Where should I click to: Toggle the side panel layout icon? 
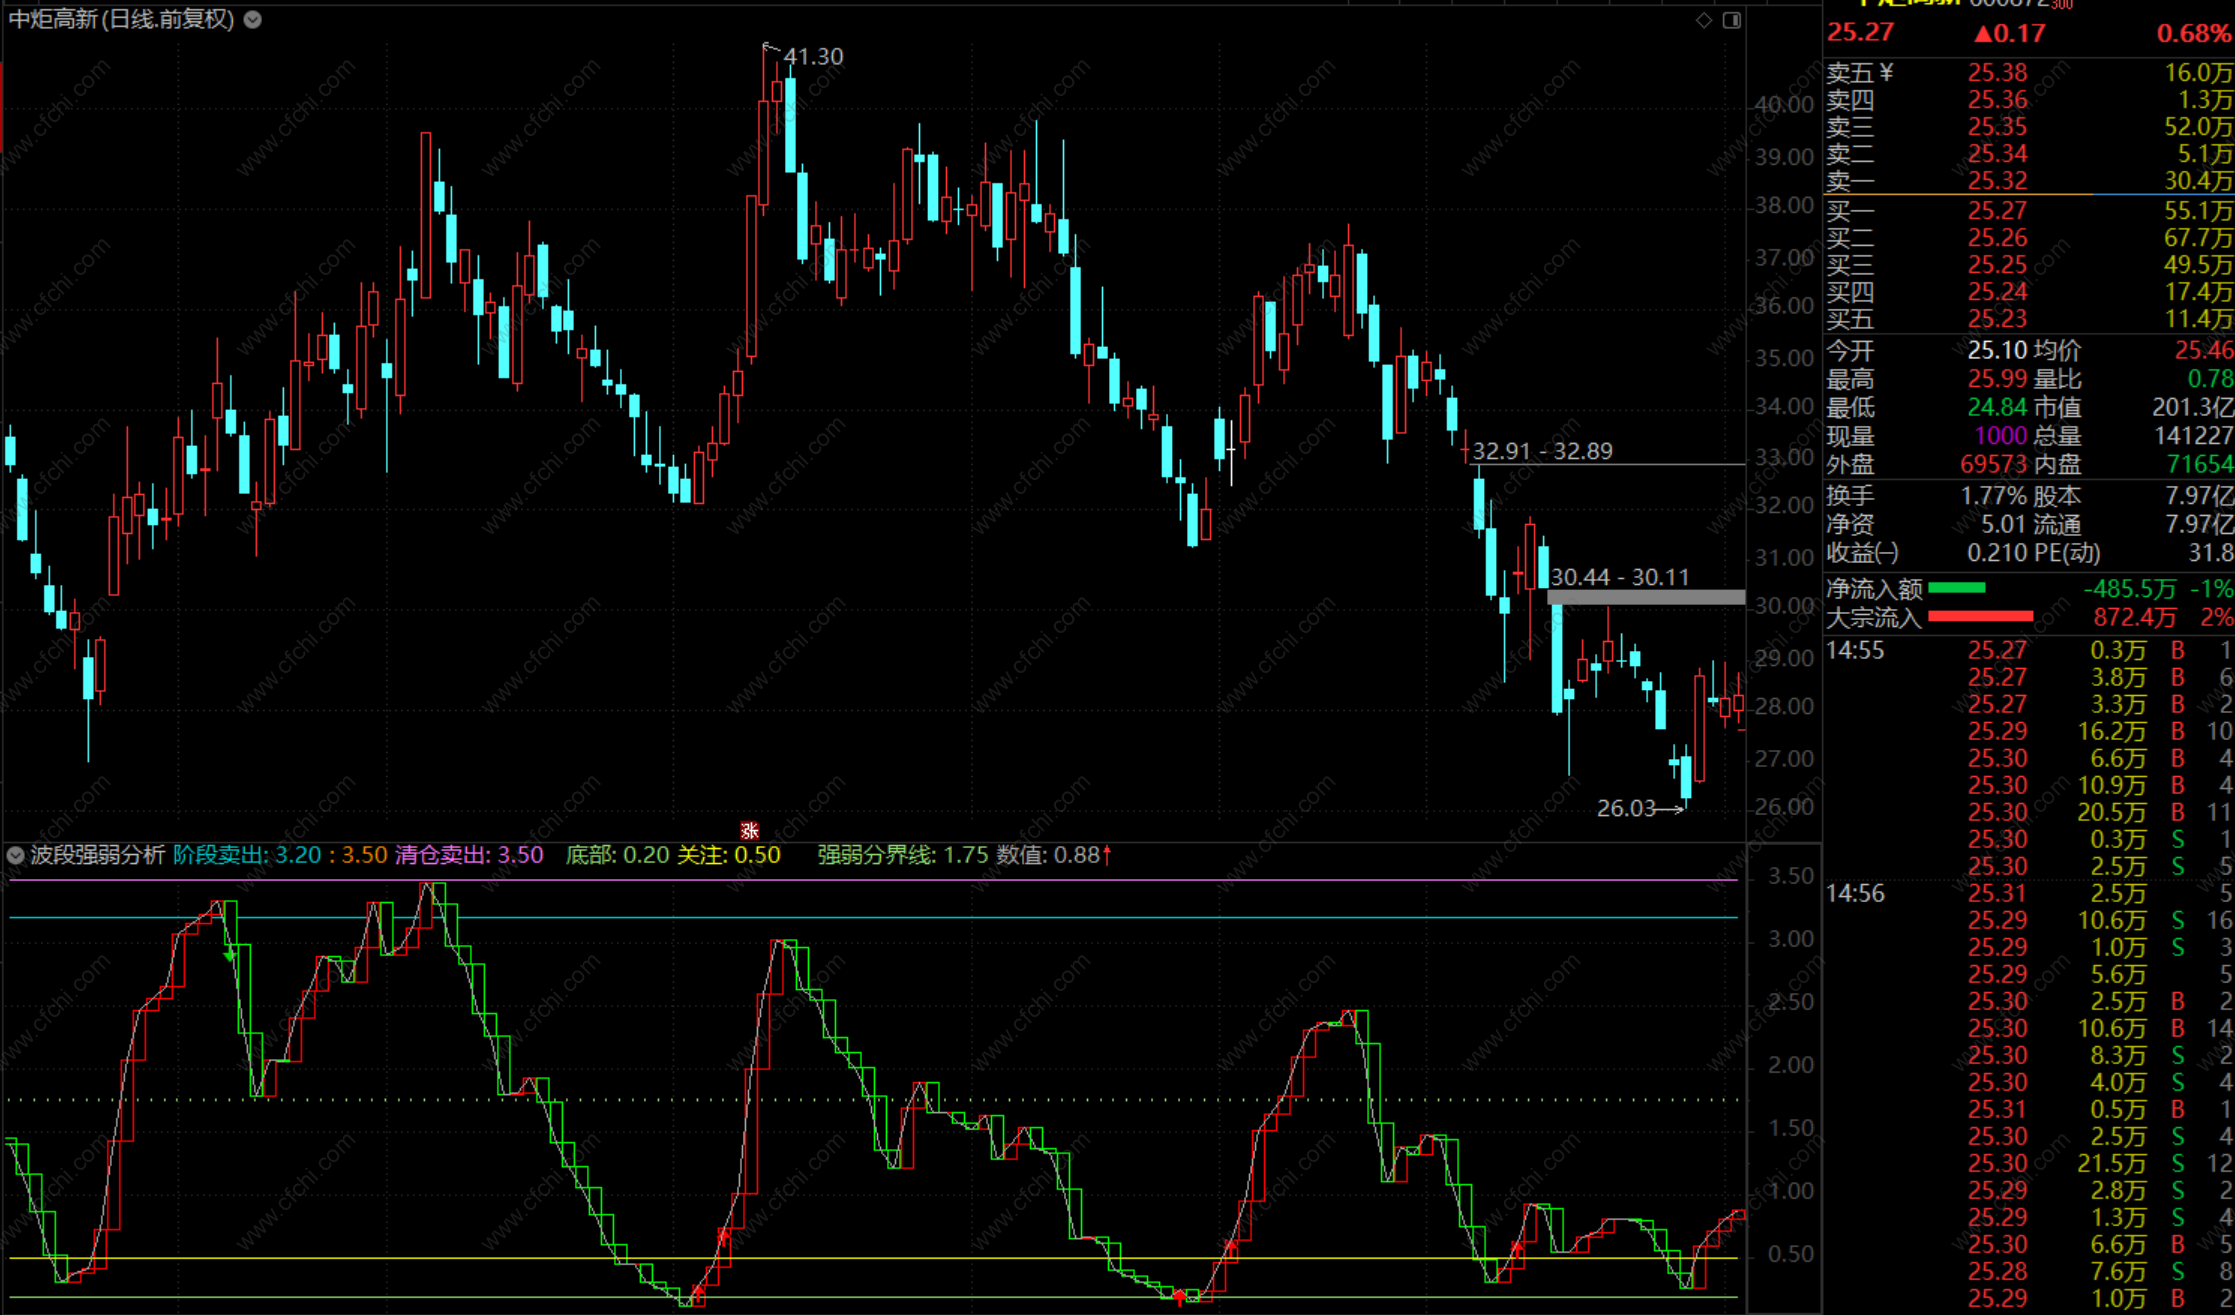coord(1732,20)
